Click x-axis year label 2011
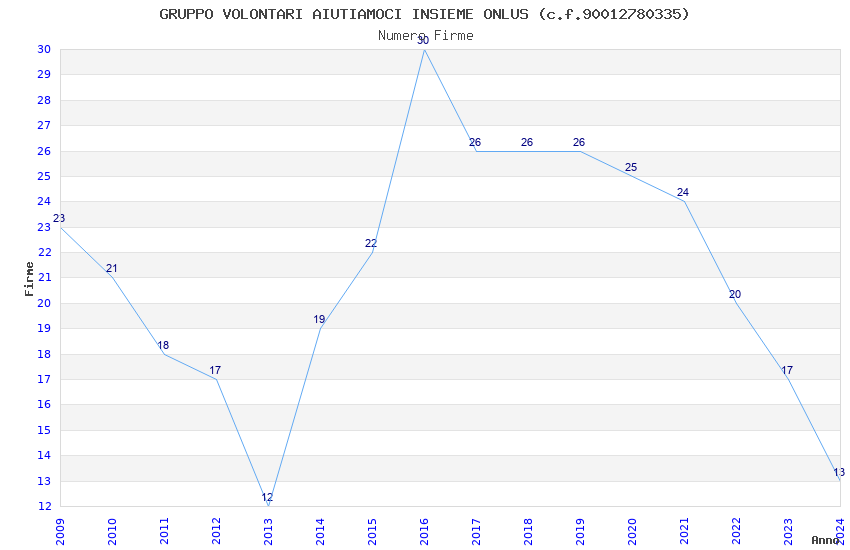Viewport: 850px width, 550px height. coord(164,531)
